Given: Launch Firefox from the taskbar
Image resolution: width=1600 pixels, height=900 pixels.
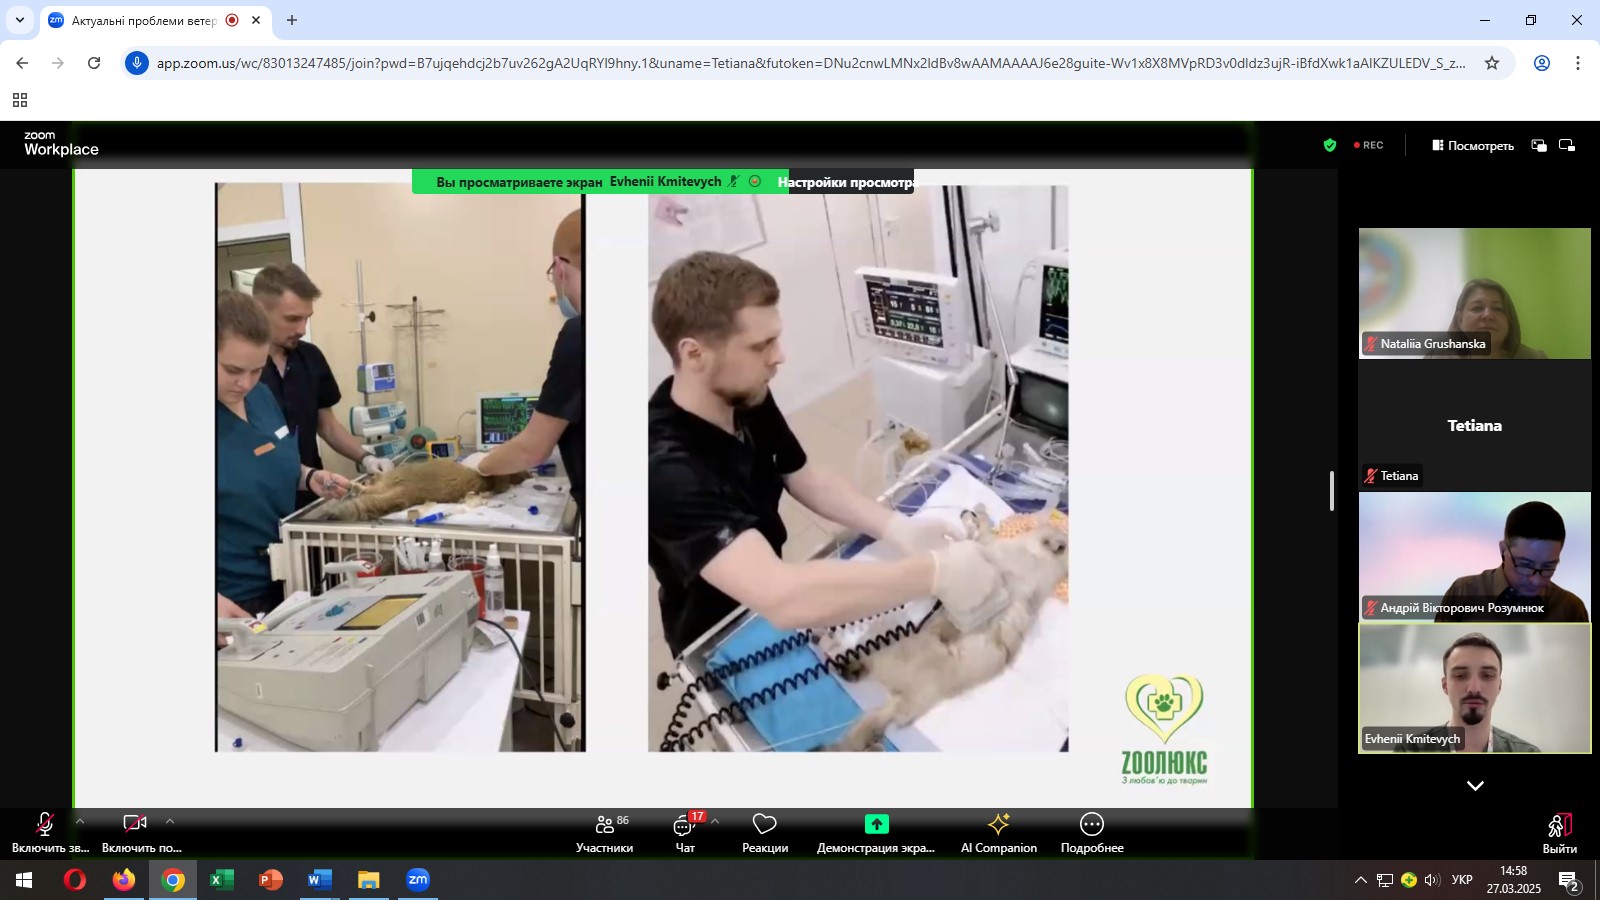Looking at the screenshot, I should point(124,880).
